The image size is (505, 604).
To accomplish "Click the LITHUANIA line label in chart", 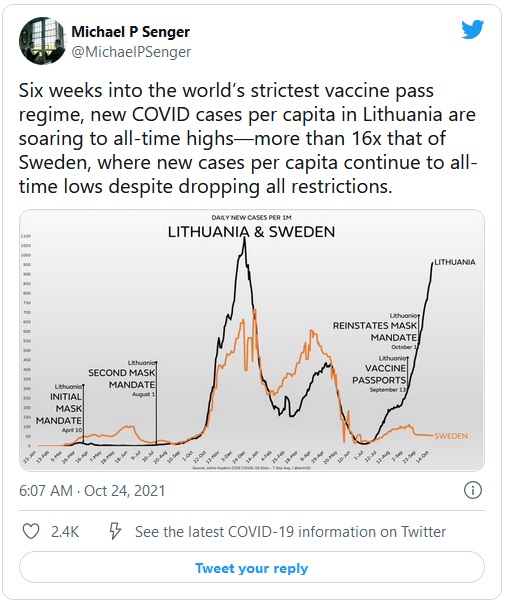I will point(455,262).
